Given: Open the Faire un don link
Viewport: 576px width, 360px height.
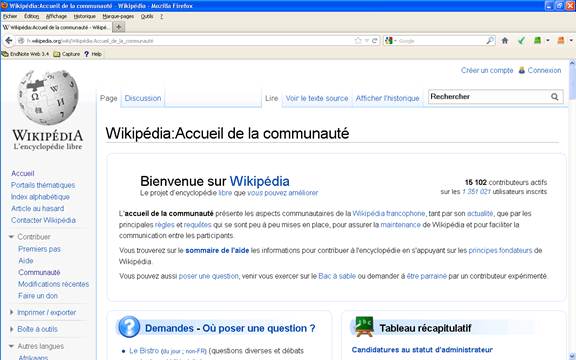Looking at the screenshot, I should (x=38, y=296).
